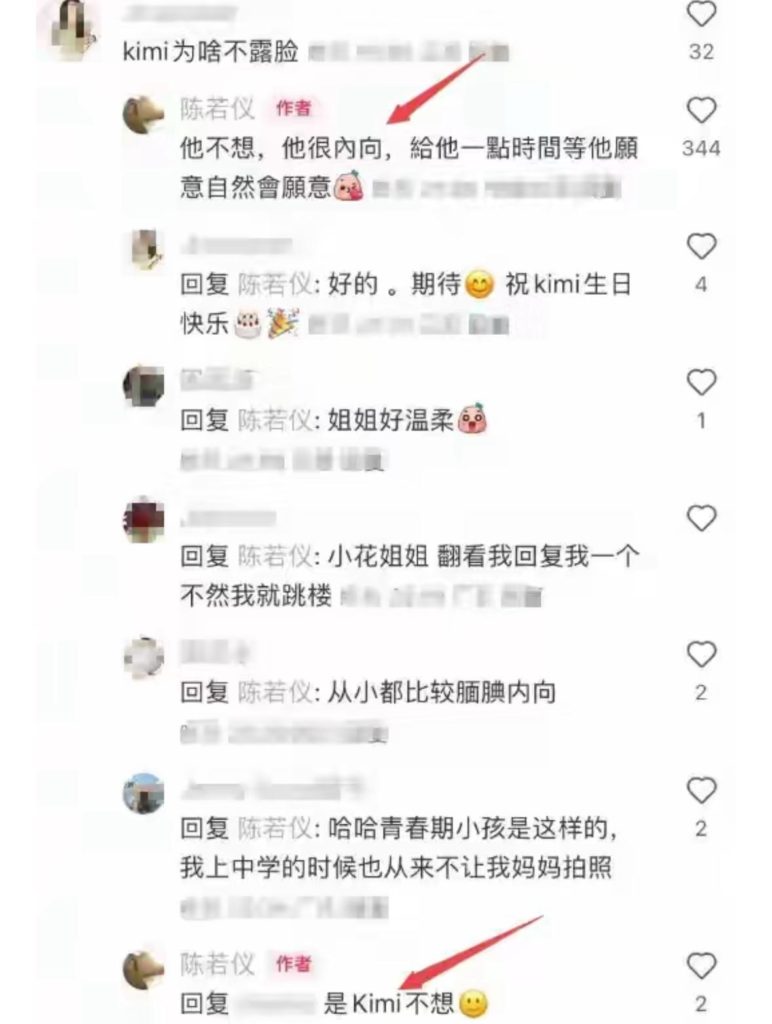Like the author's reply with 344 likes

pos(701,110)
